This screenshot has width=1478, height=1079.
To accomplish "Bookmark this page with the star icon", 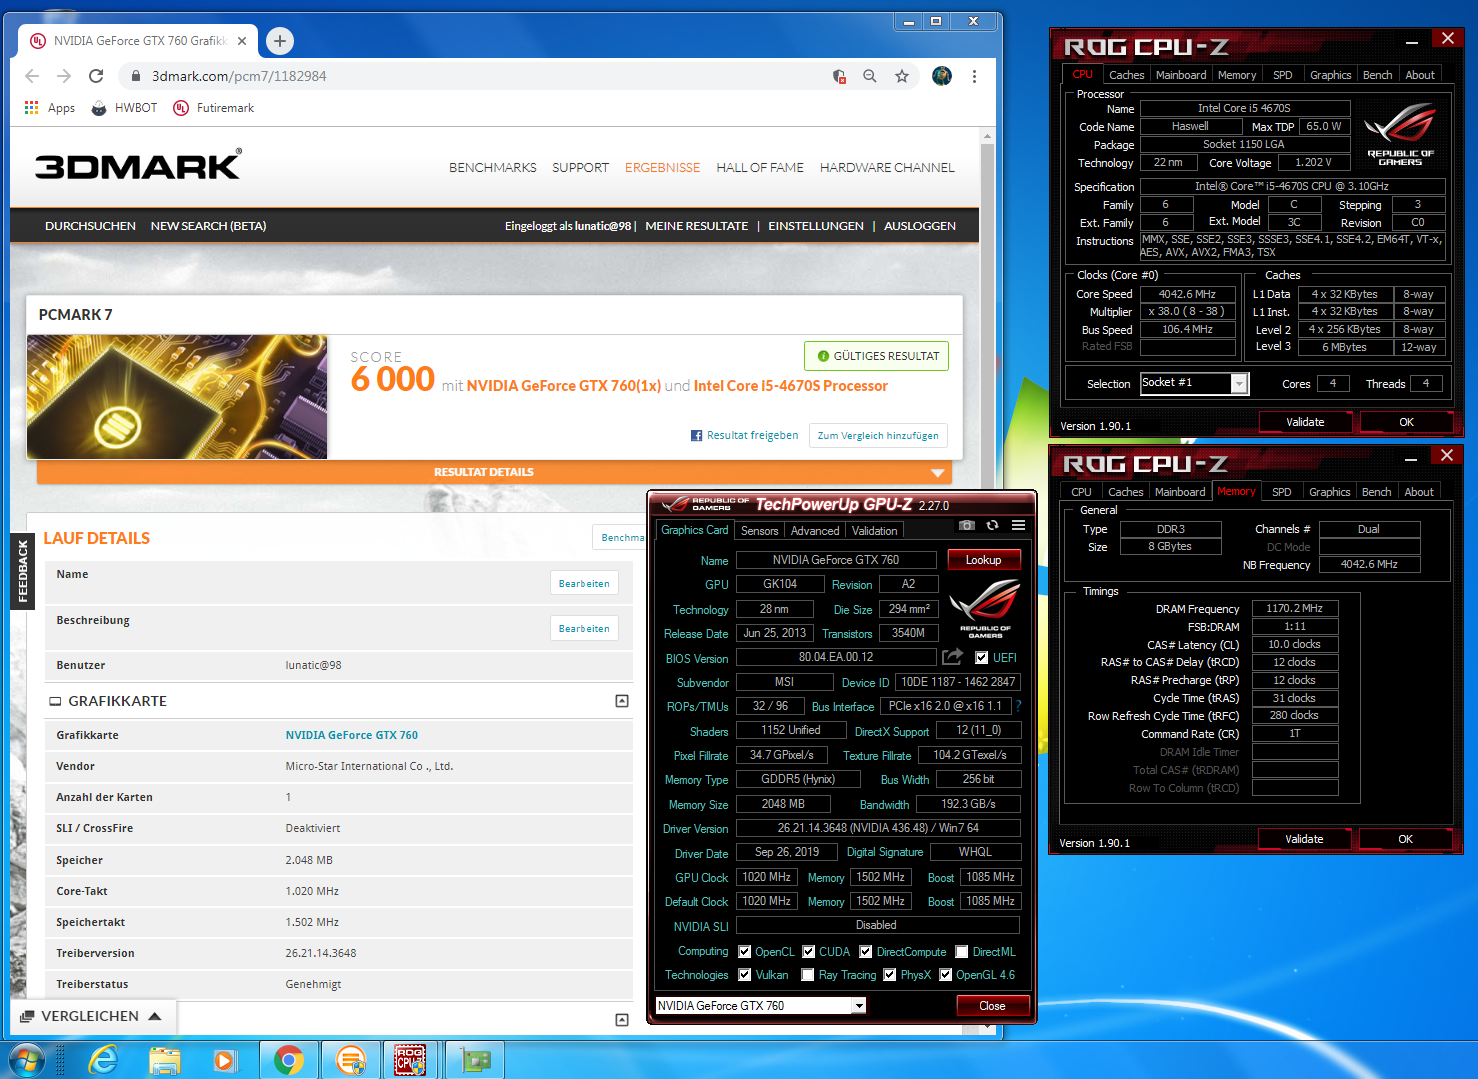I will [x=902, y=76].
